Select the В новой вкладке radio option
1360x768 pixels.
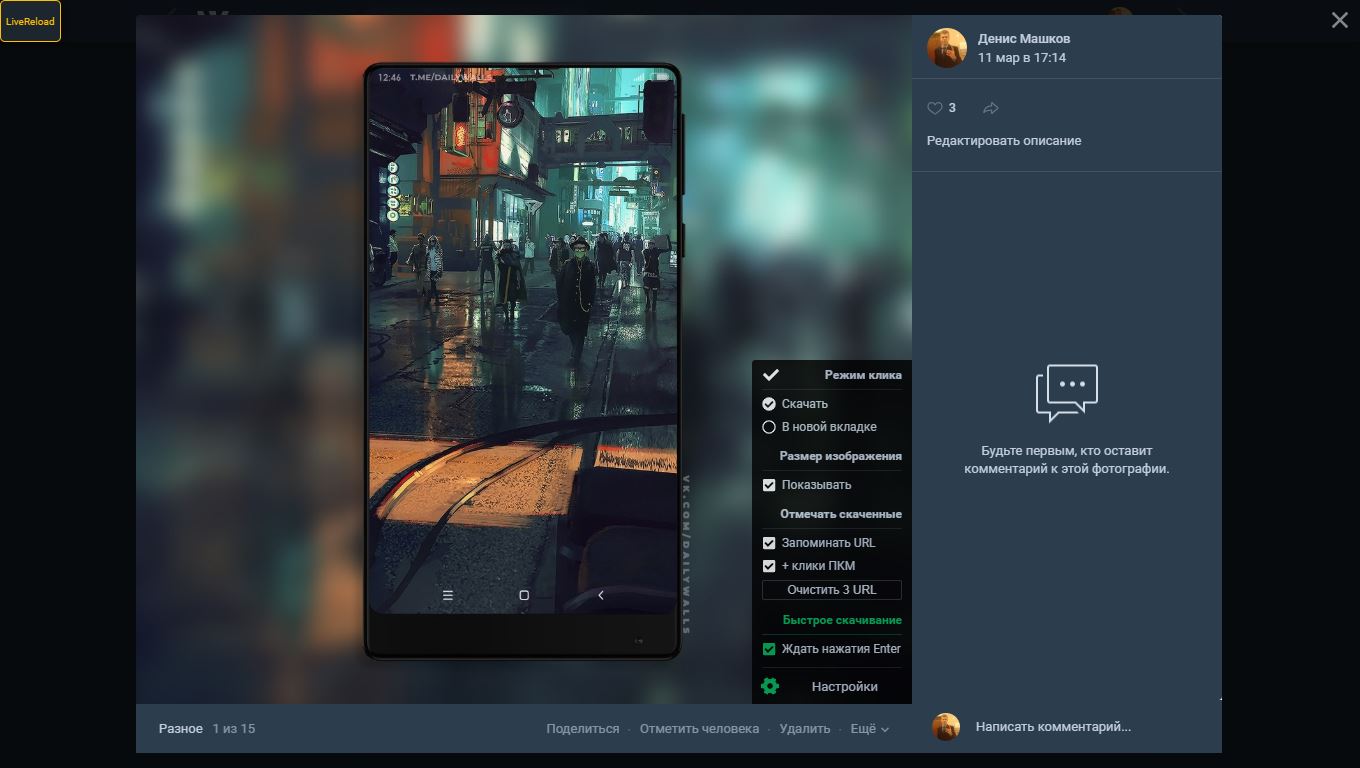point(769,427)
